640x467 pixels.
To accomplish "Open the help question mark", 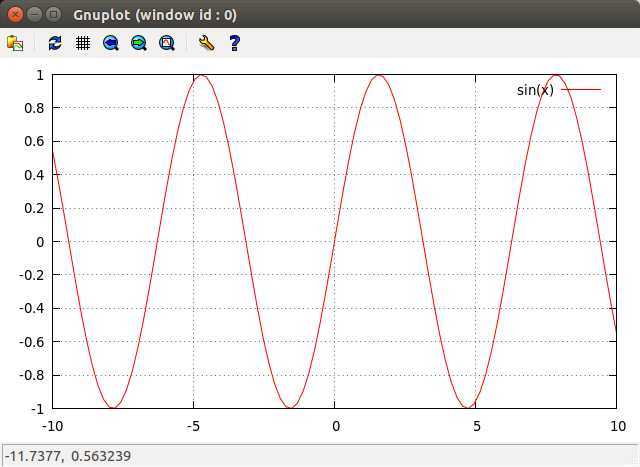I will pyautogui.click(x=234, y=43).
